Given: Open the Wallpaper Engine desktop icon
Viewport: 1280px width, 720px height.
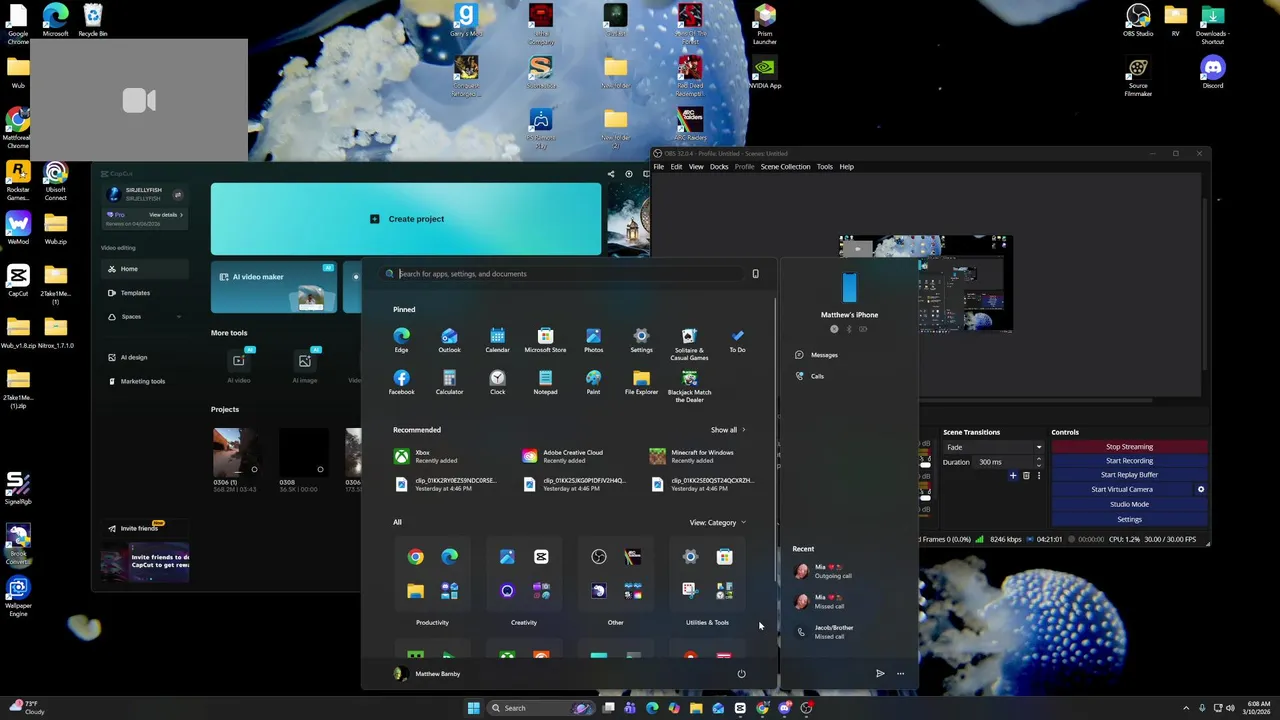Looking at the screenshot, I should [x=18, y=597].
